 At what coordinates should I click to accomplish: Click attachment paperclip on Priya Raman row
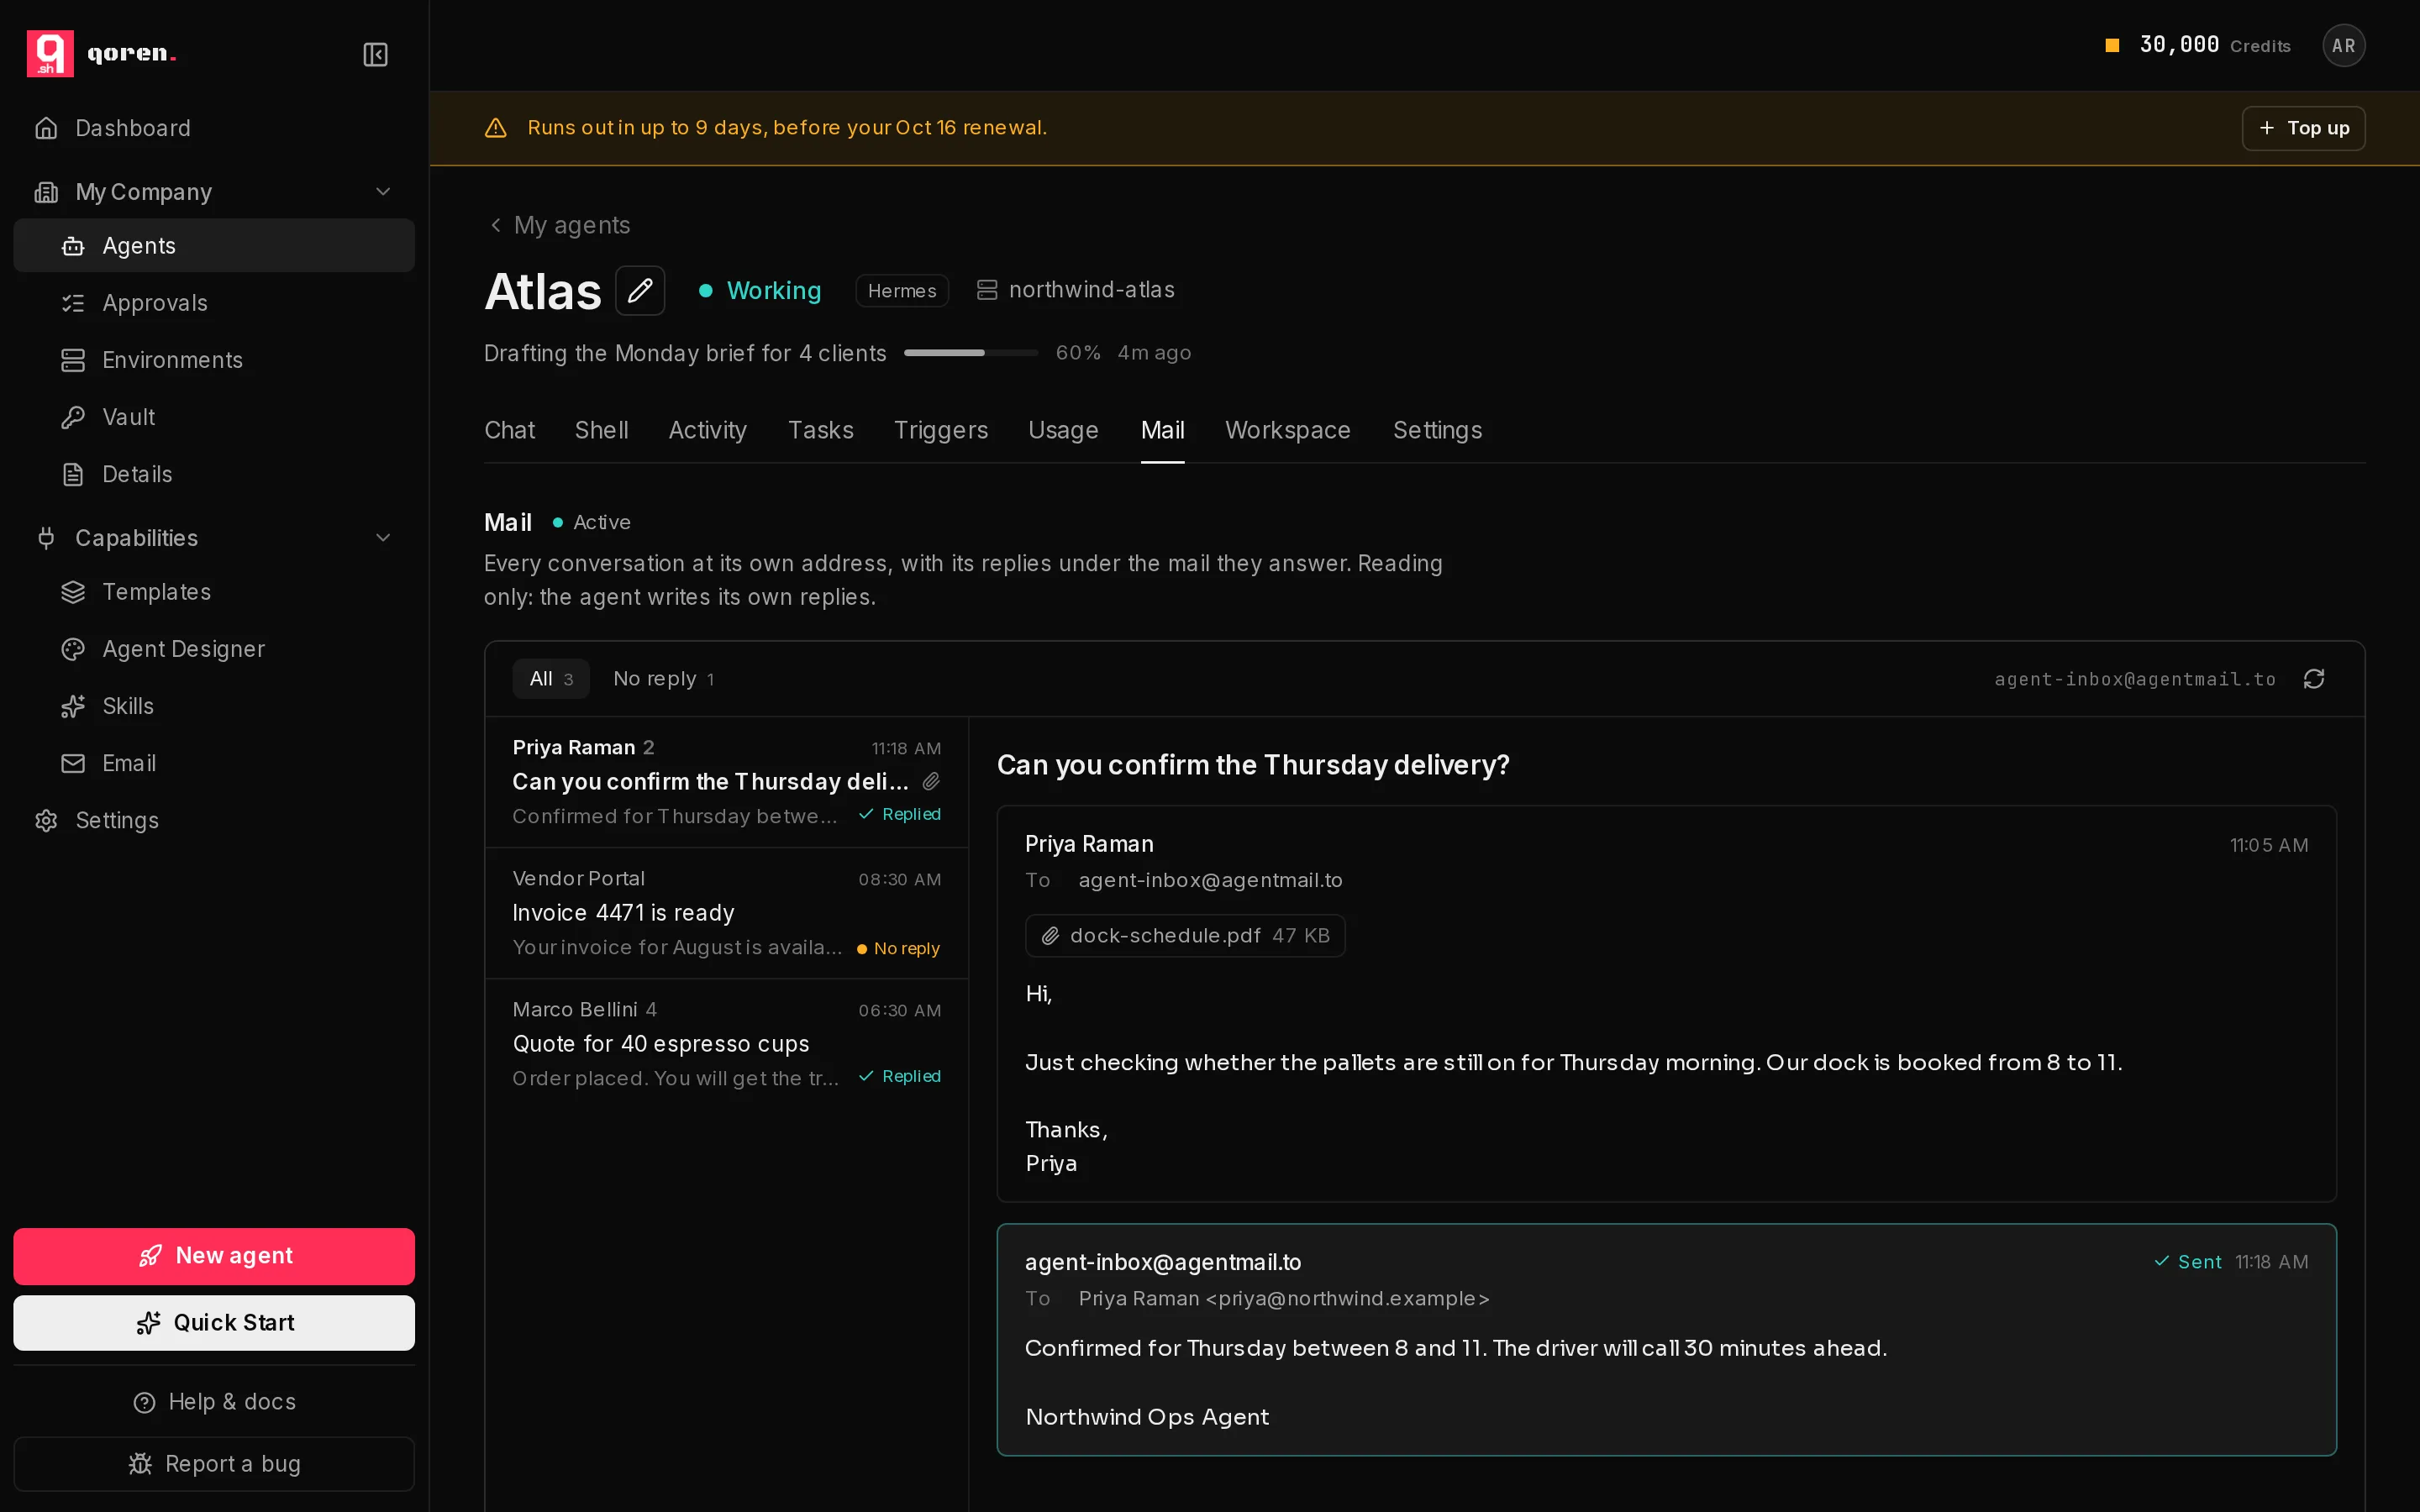click(x=931, y=781)
